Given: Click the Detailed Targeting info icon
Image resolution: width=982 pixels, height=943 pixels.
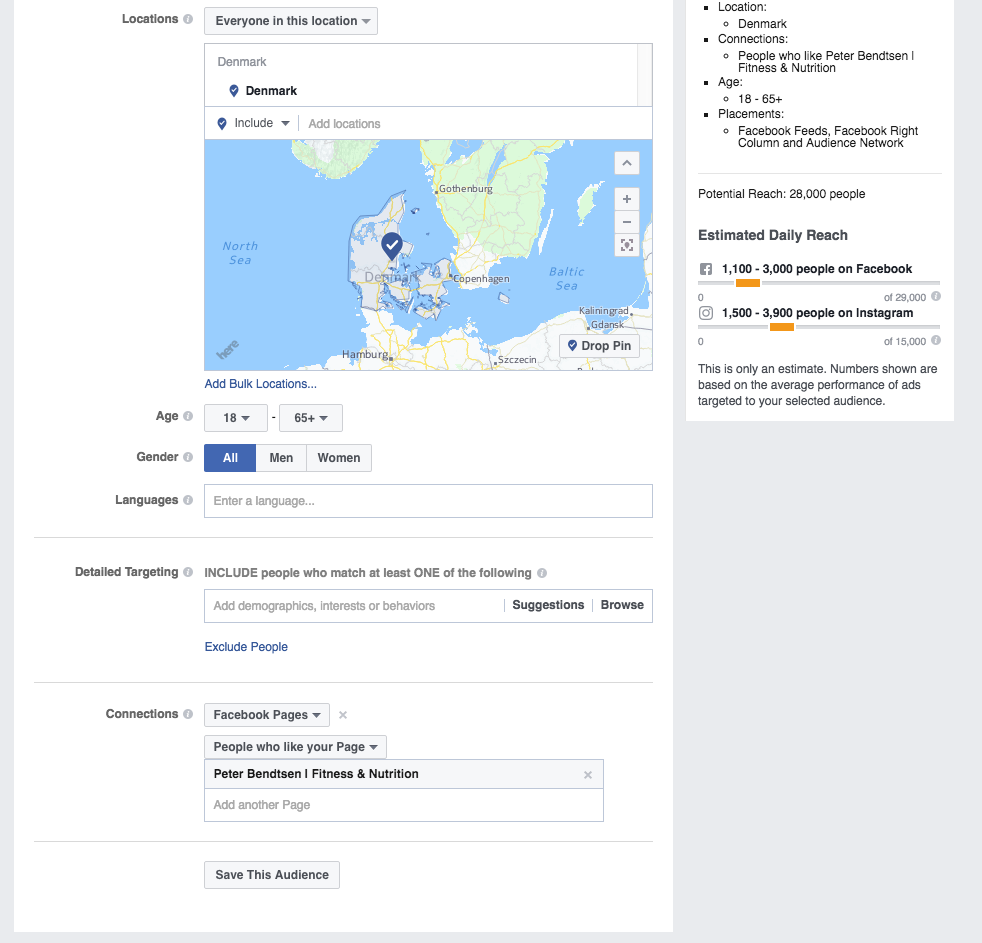Looking at the screenshot, I should coord(188,572).
